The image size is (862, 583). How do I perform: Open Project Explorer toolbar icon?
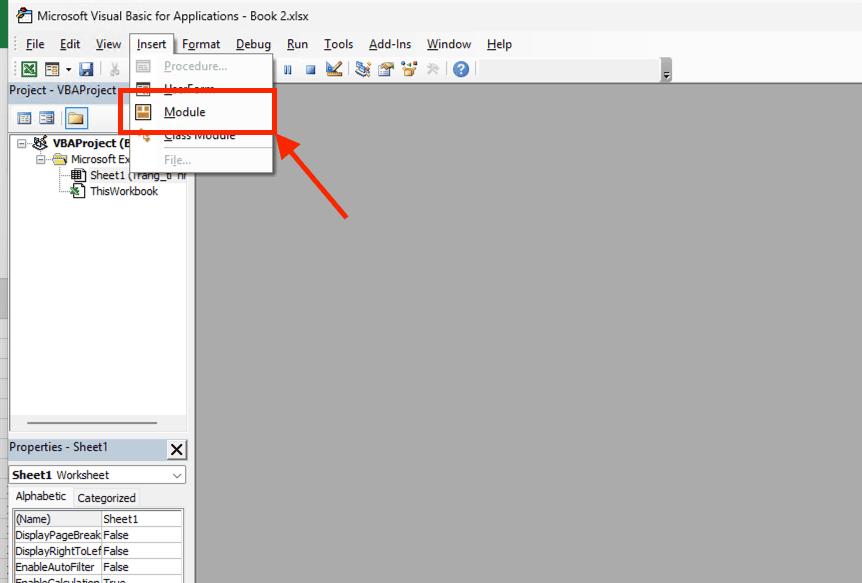[x=363, y=69]
